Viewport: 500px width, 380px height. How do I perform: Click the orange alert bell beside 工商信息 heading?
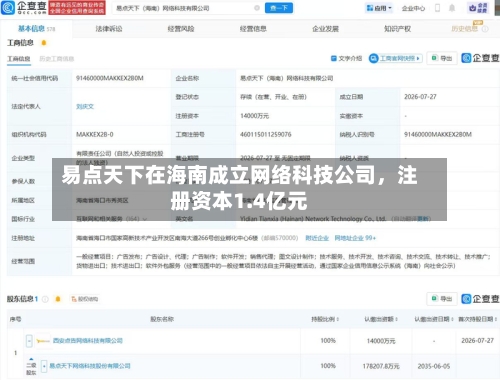(44, 43)
